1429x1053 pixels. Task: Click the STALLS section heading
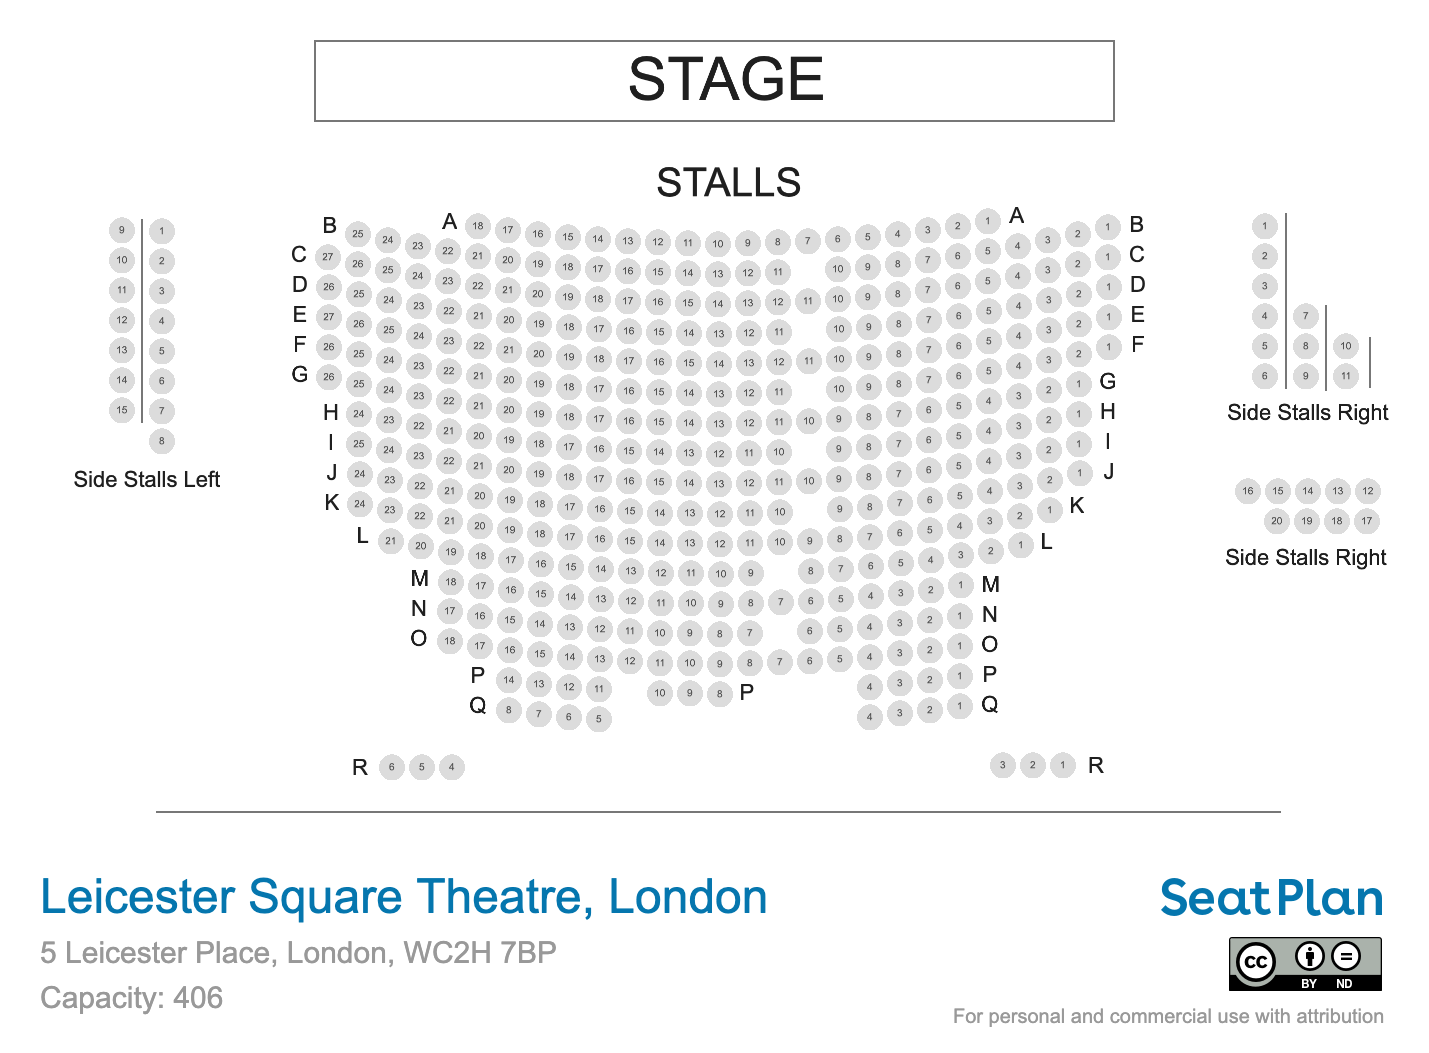coord(728,183)
